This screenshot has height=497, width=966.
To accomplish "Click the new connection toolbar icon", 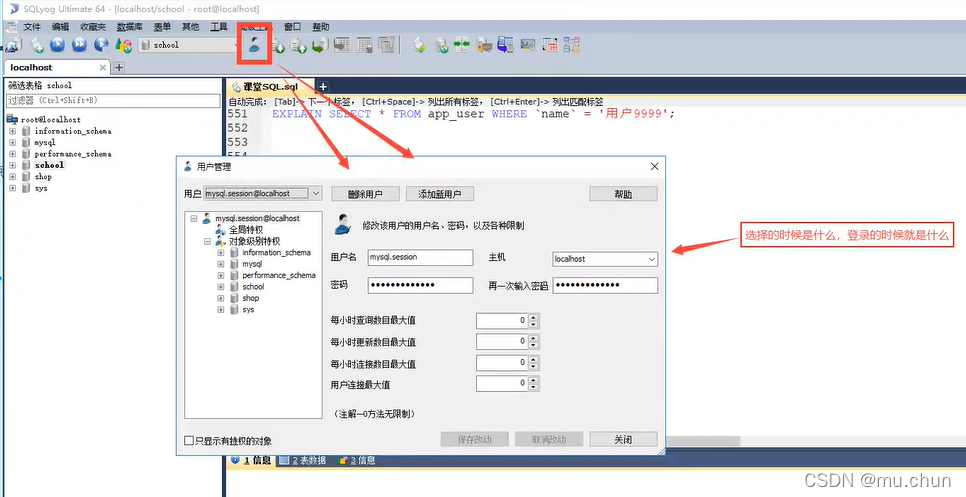I will coord(14,44).
